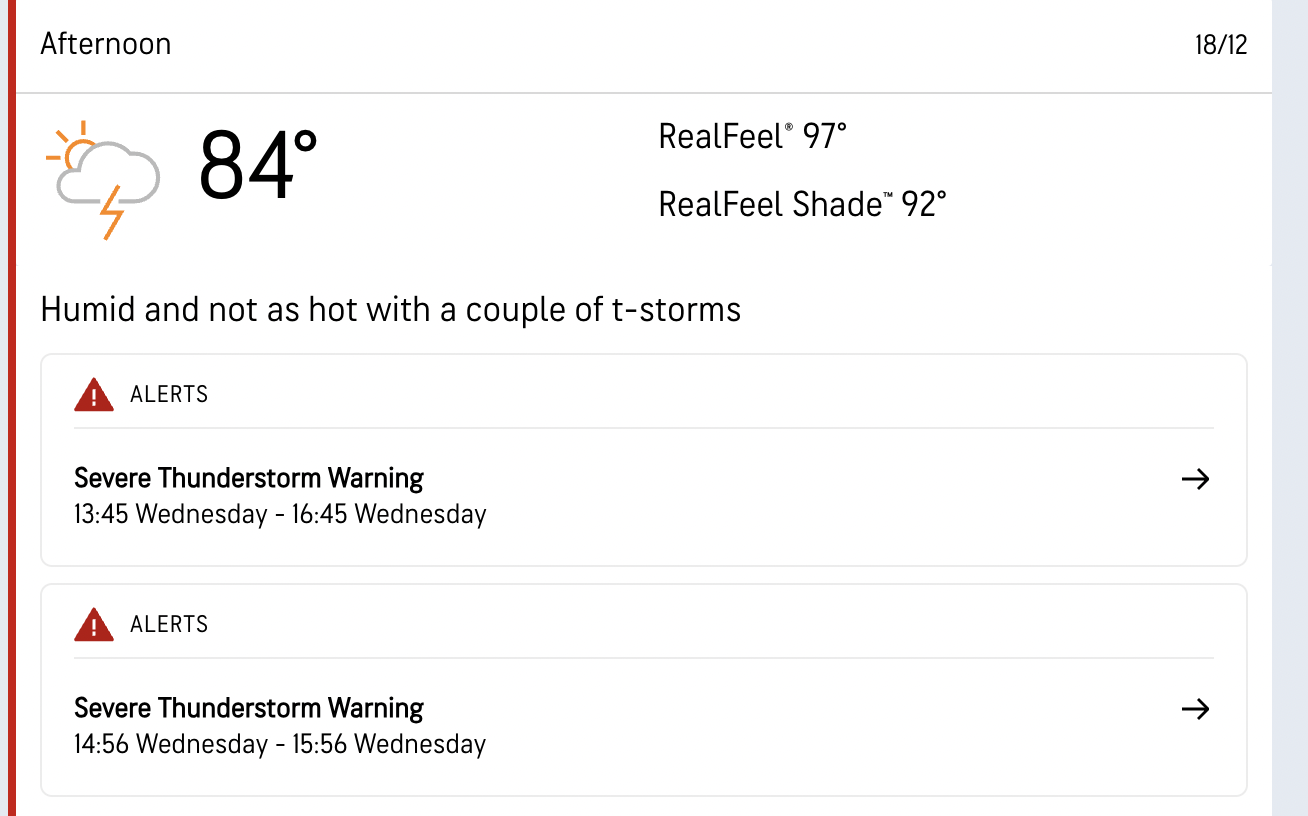Click the 84° temperature reading

pyautogui.click(x=258, y=166)
